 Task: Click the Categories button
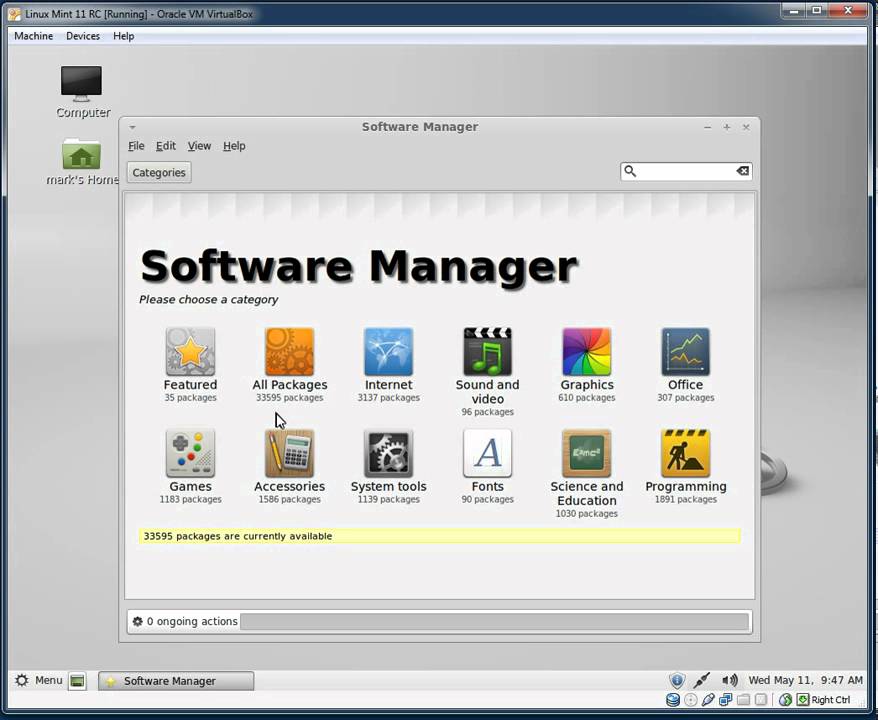pyautogui.click(x=159, y=172)
